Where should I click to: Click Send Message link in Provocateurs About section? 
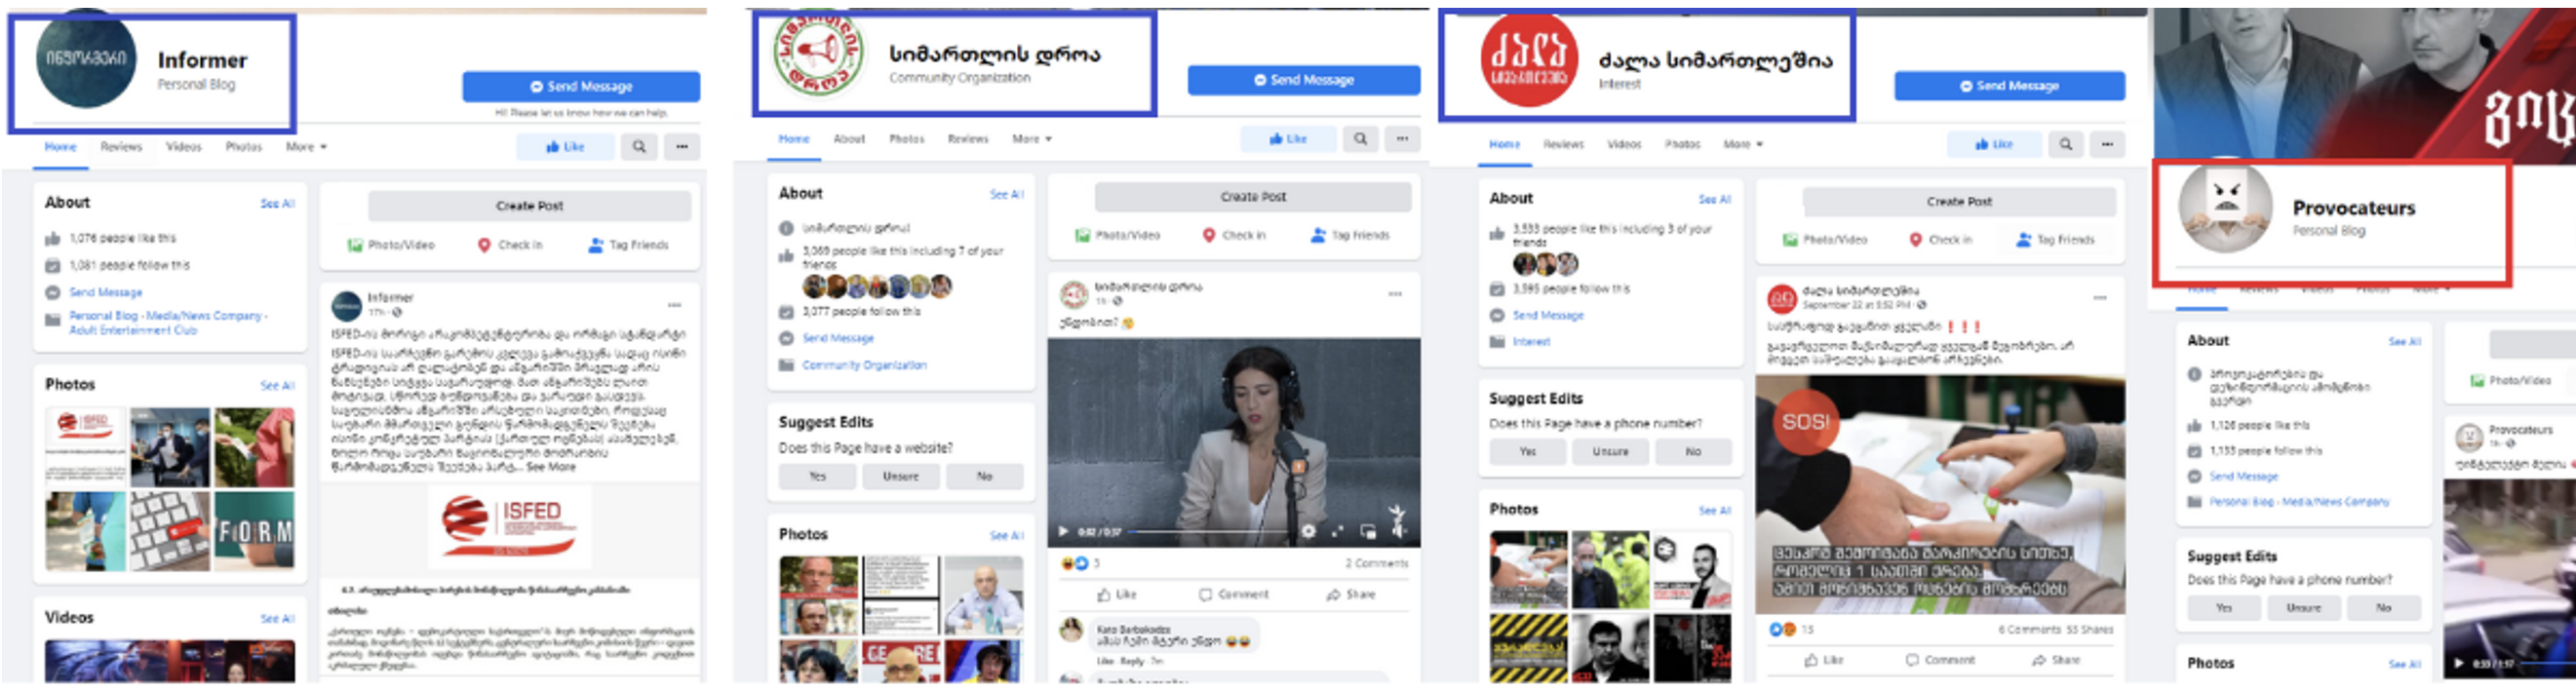click(x=2243, y=477)
